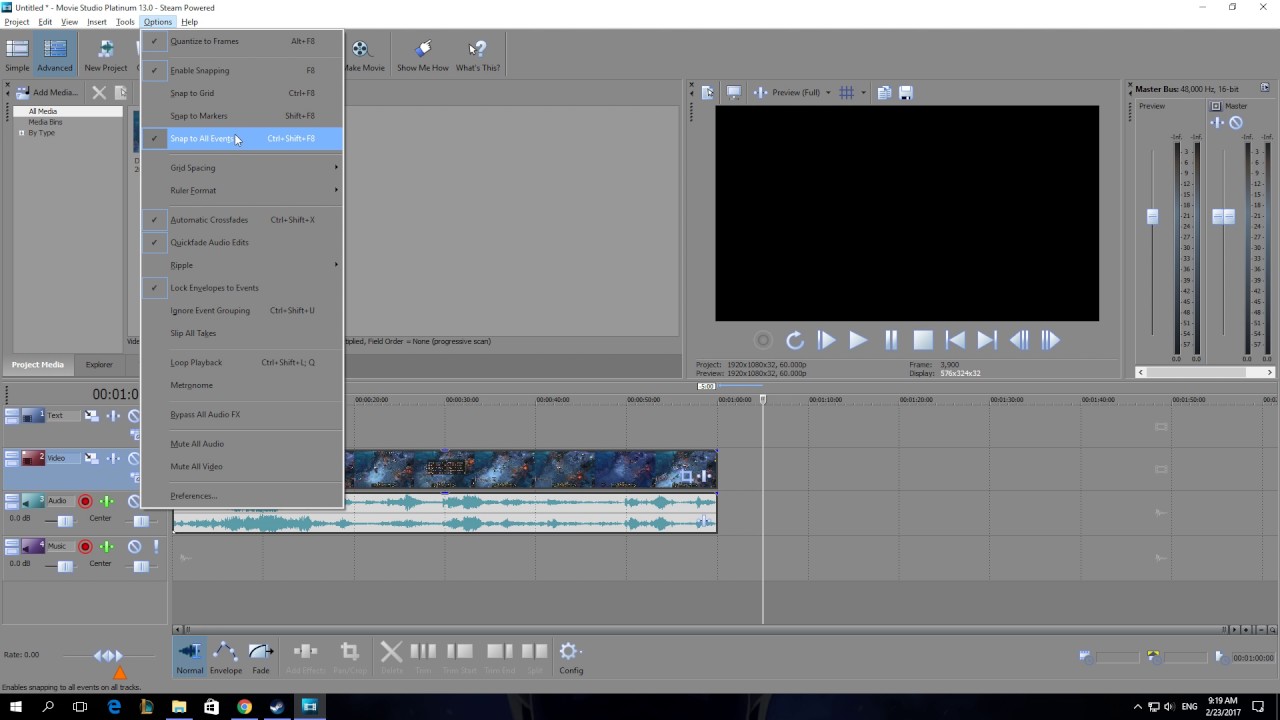Play from start in preview

(826, 341)
